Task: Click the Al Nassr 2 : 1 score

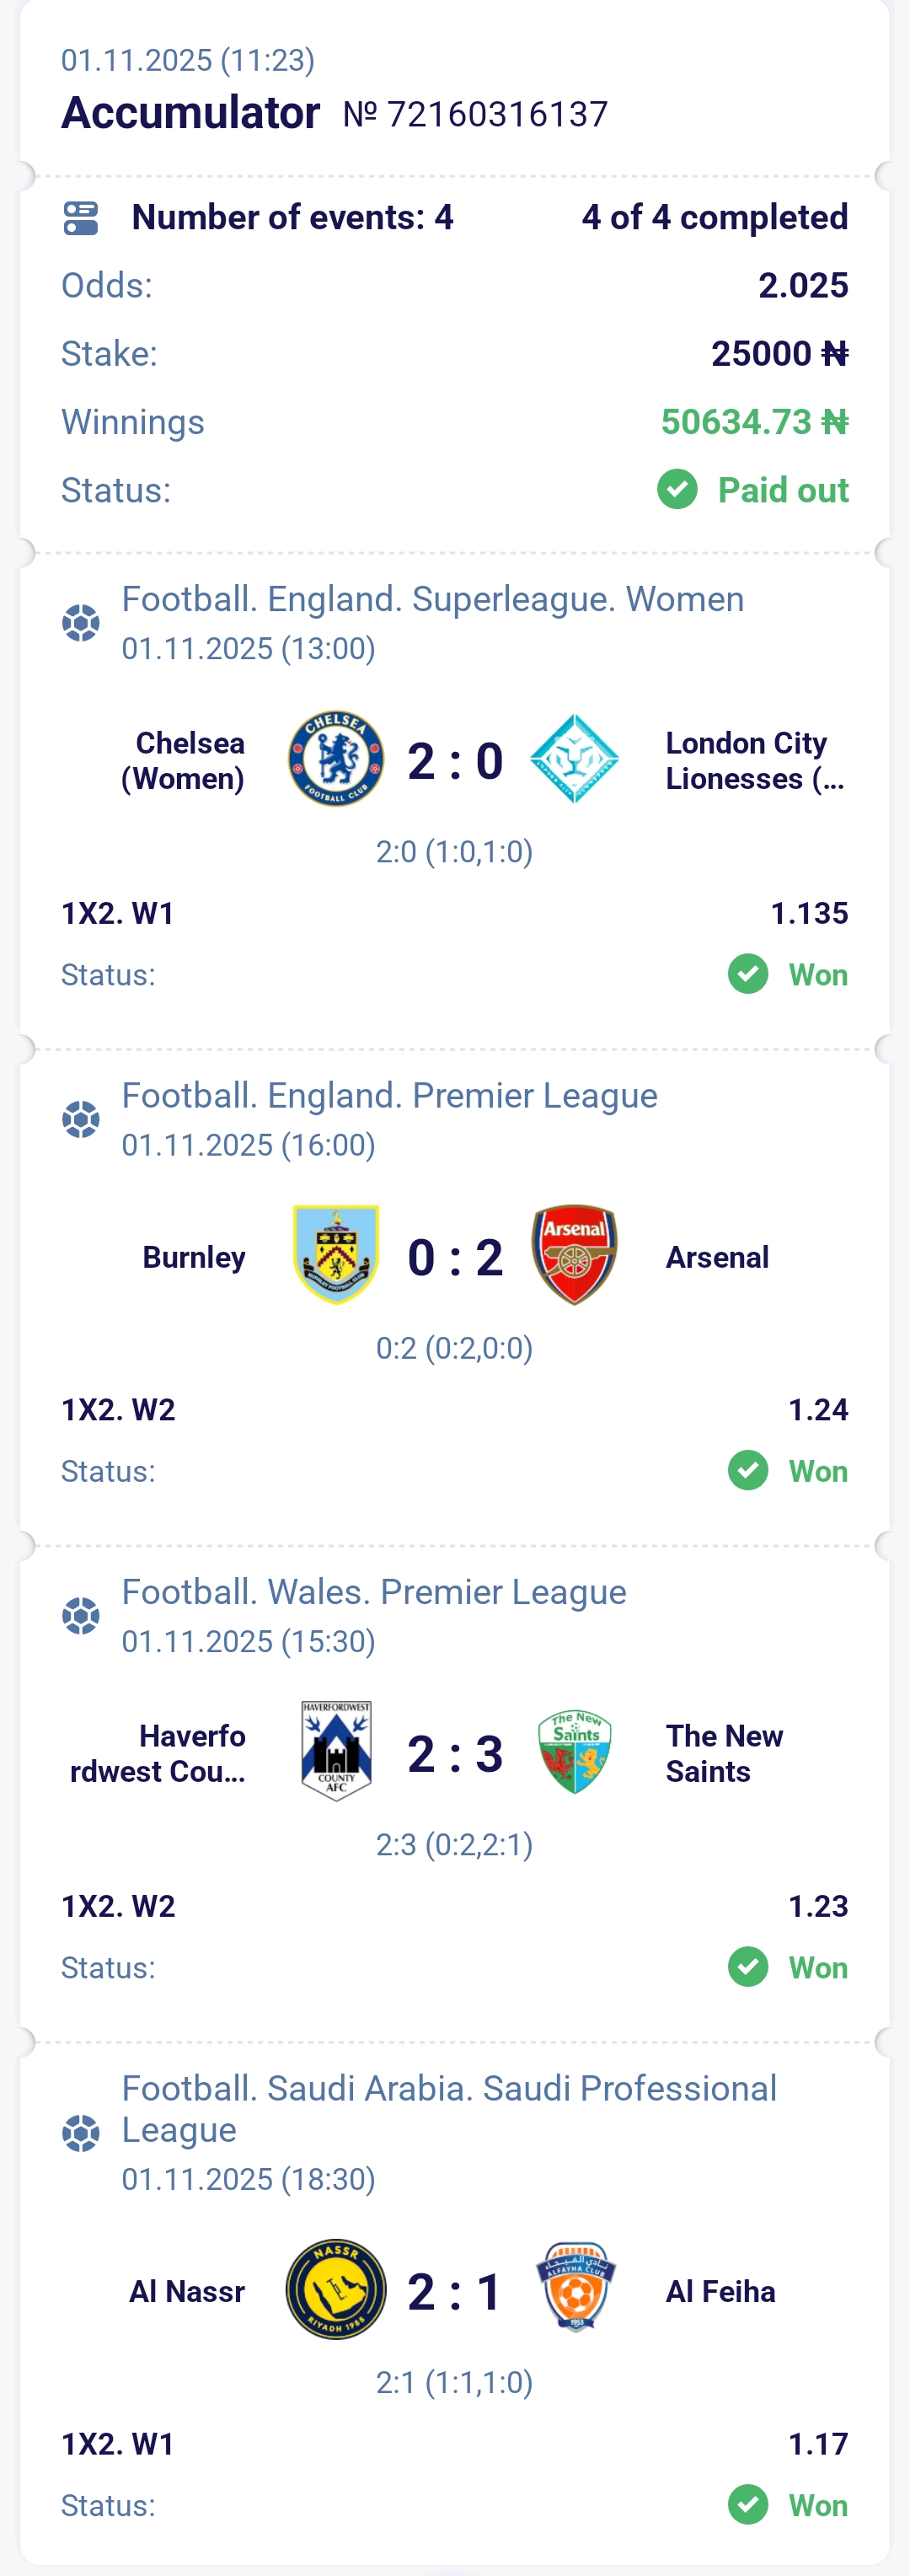Action: pyautogui.click(x=455, y=2291)
